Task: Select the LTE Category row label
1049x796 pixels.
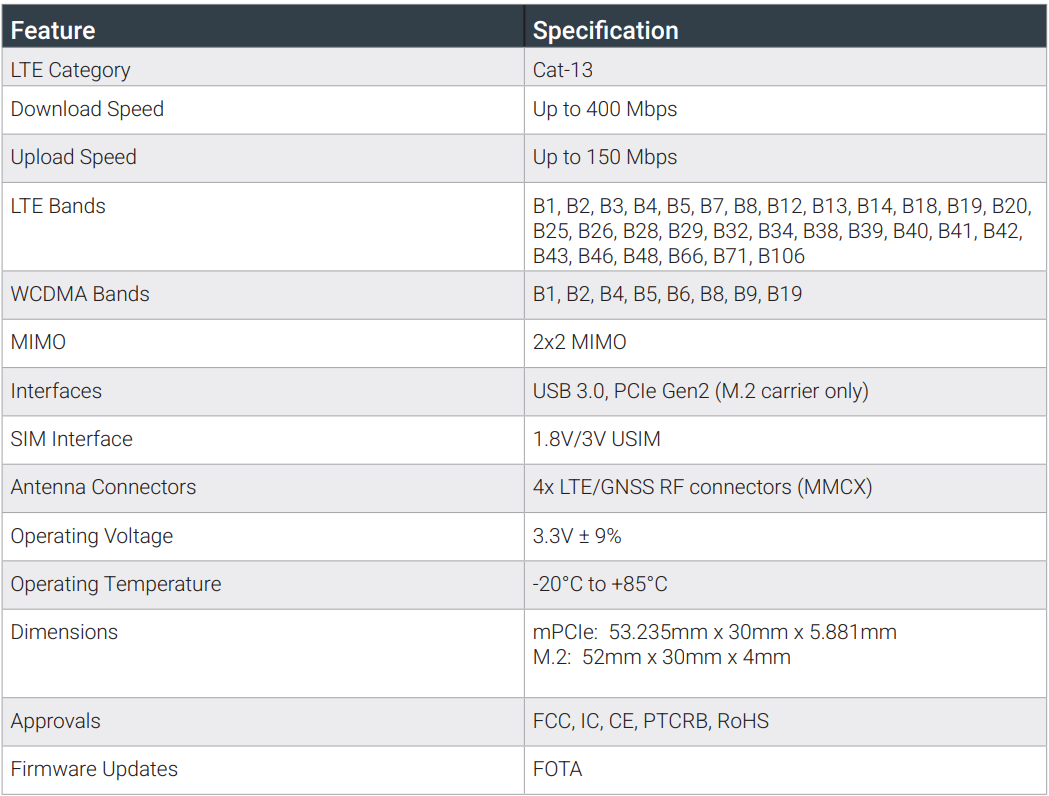Action: coord(70,70)
